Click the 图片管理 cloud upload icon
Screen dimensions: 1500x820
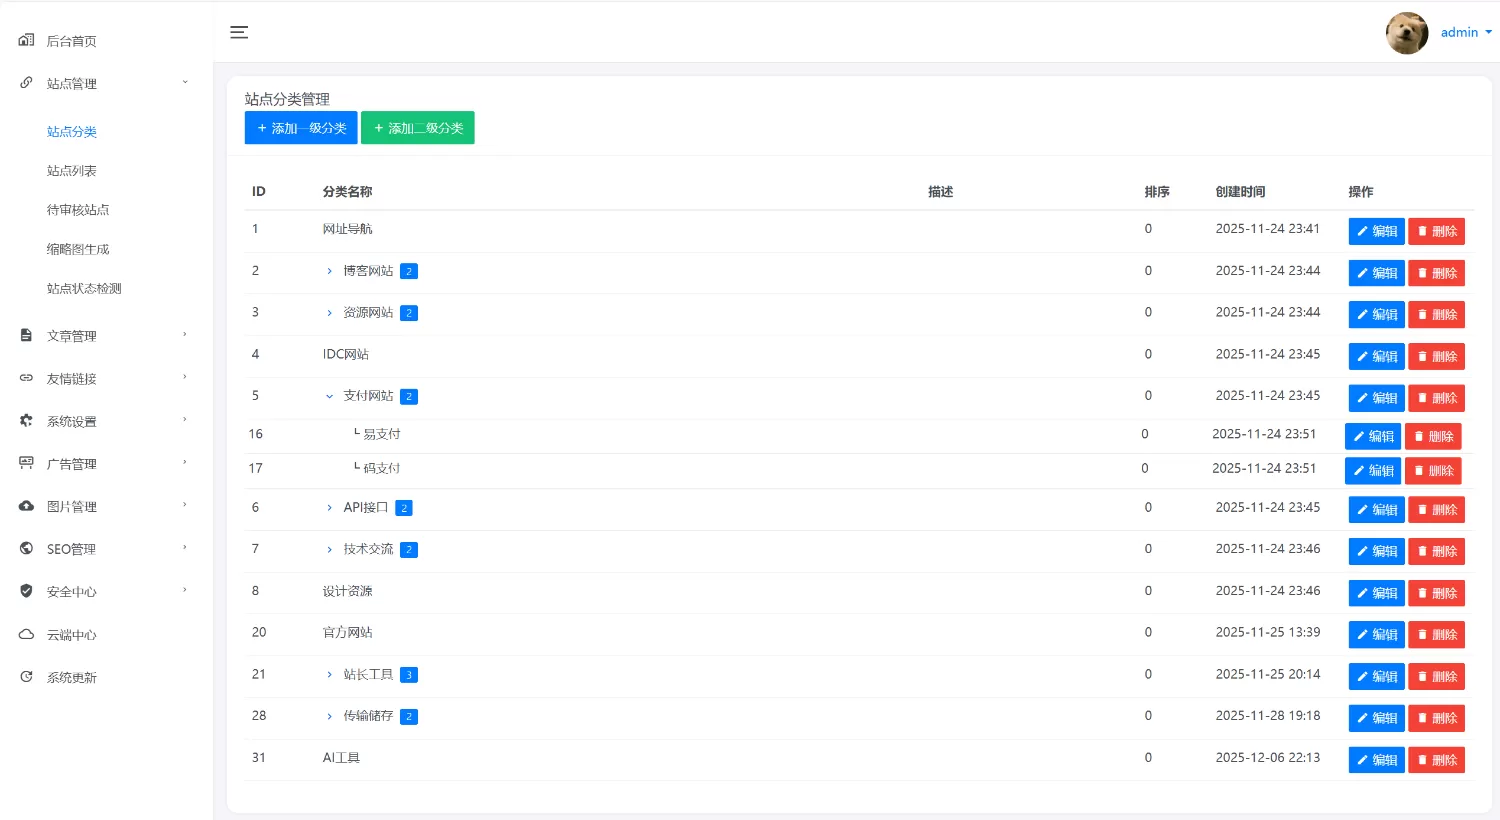pyautogui.click(x=26, y=506)
